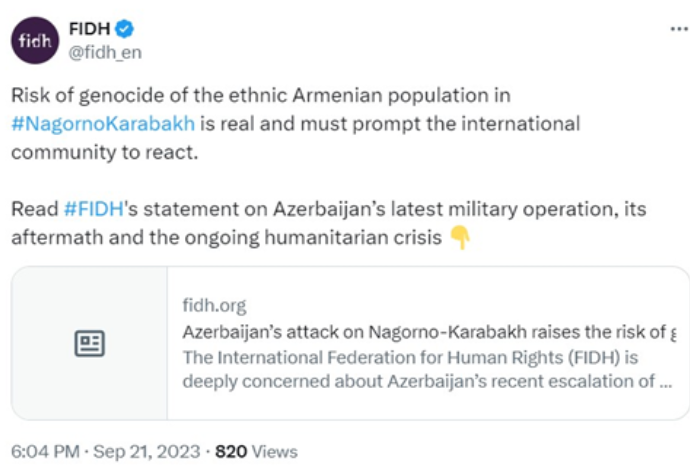
Task: Open the three-dot more options menu
Action: 679,29
